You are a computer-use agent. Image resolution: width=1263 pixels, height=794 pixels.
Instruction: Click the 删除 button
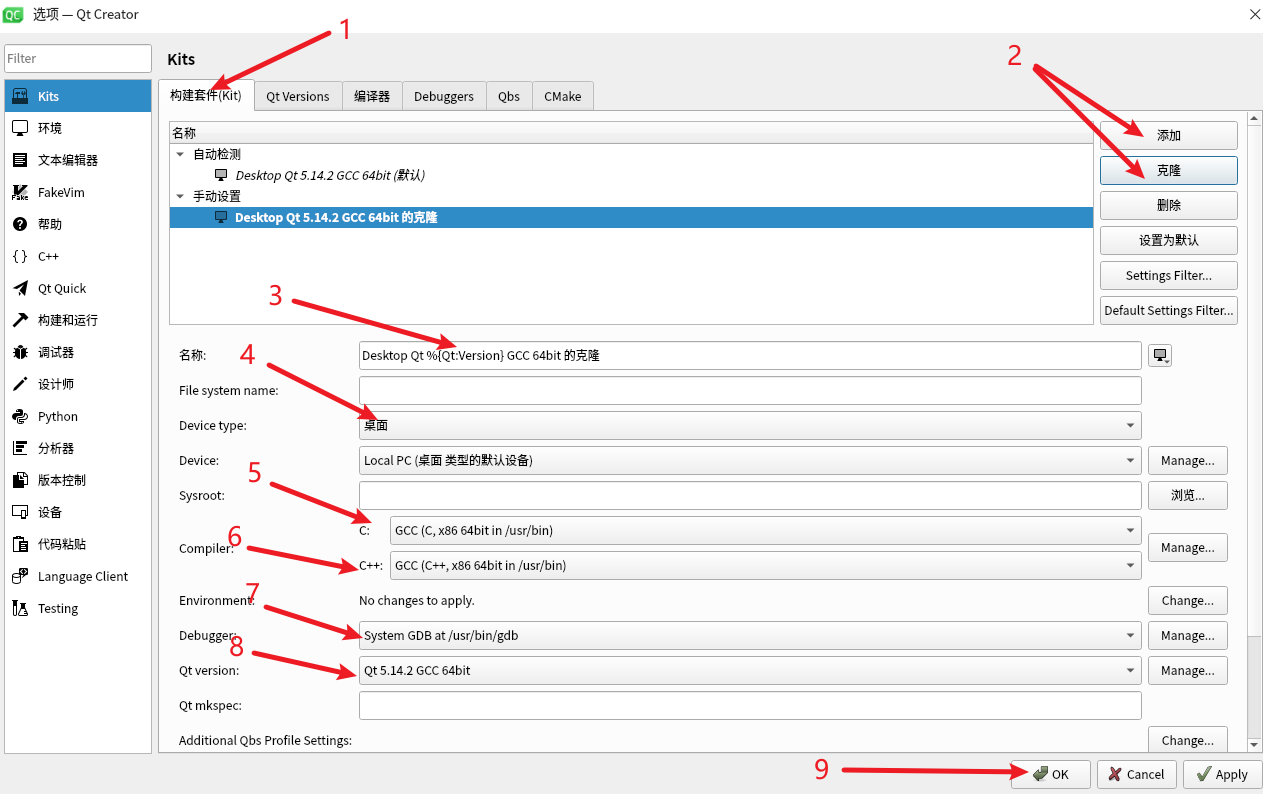(x=1169, y=205)
